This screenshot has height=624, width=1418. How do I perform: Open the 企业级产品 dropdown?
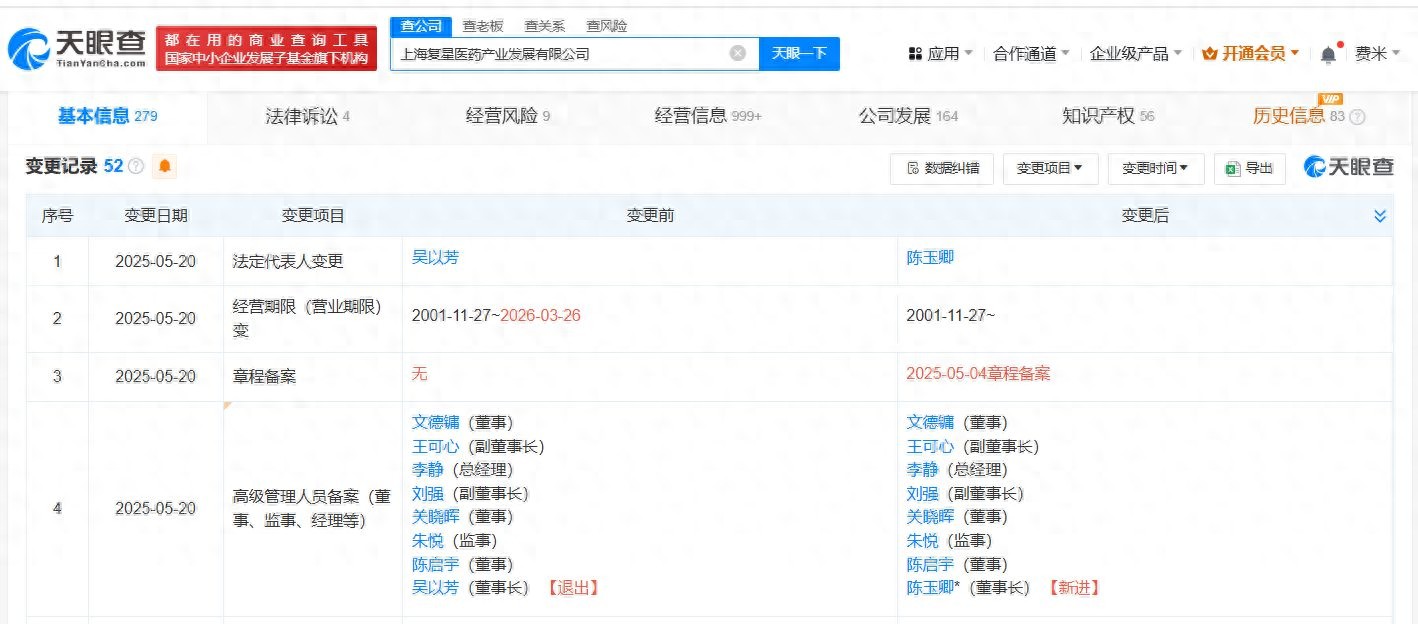(x=1136, y=54)
